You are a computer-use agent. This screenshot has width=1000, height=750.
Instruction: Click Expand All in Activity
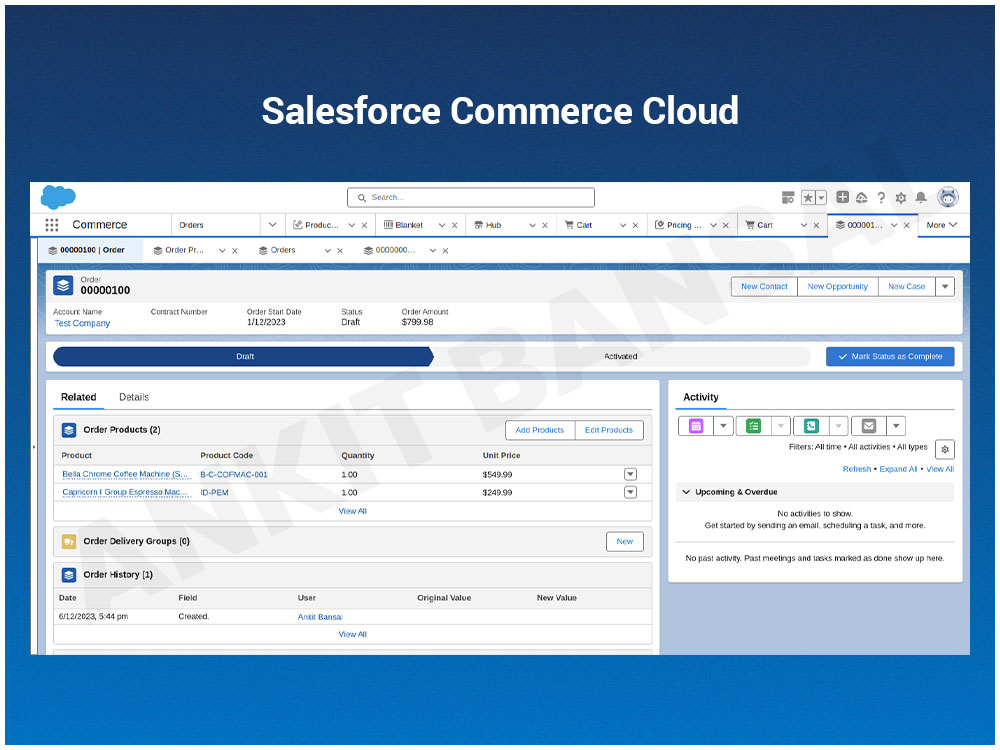point(898,469)
